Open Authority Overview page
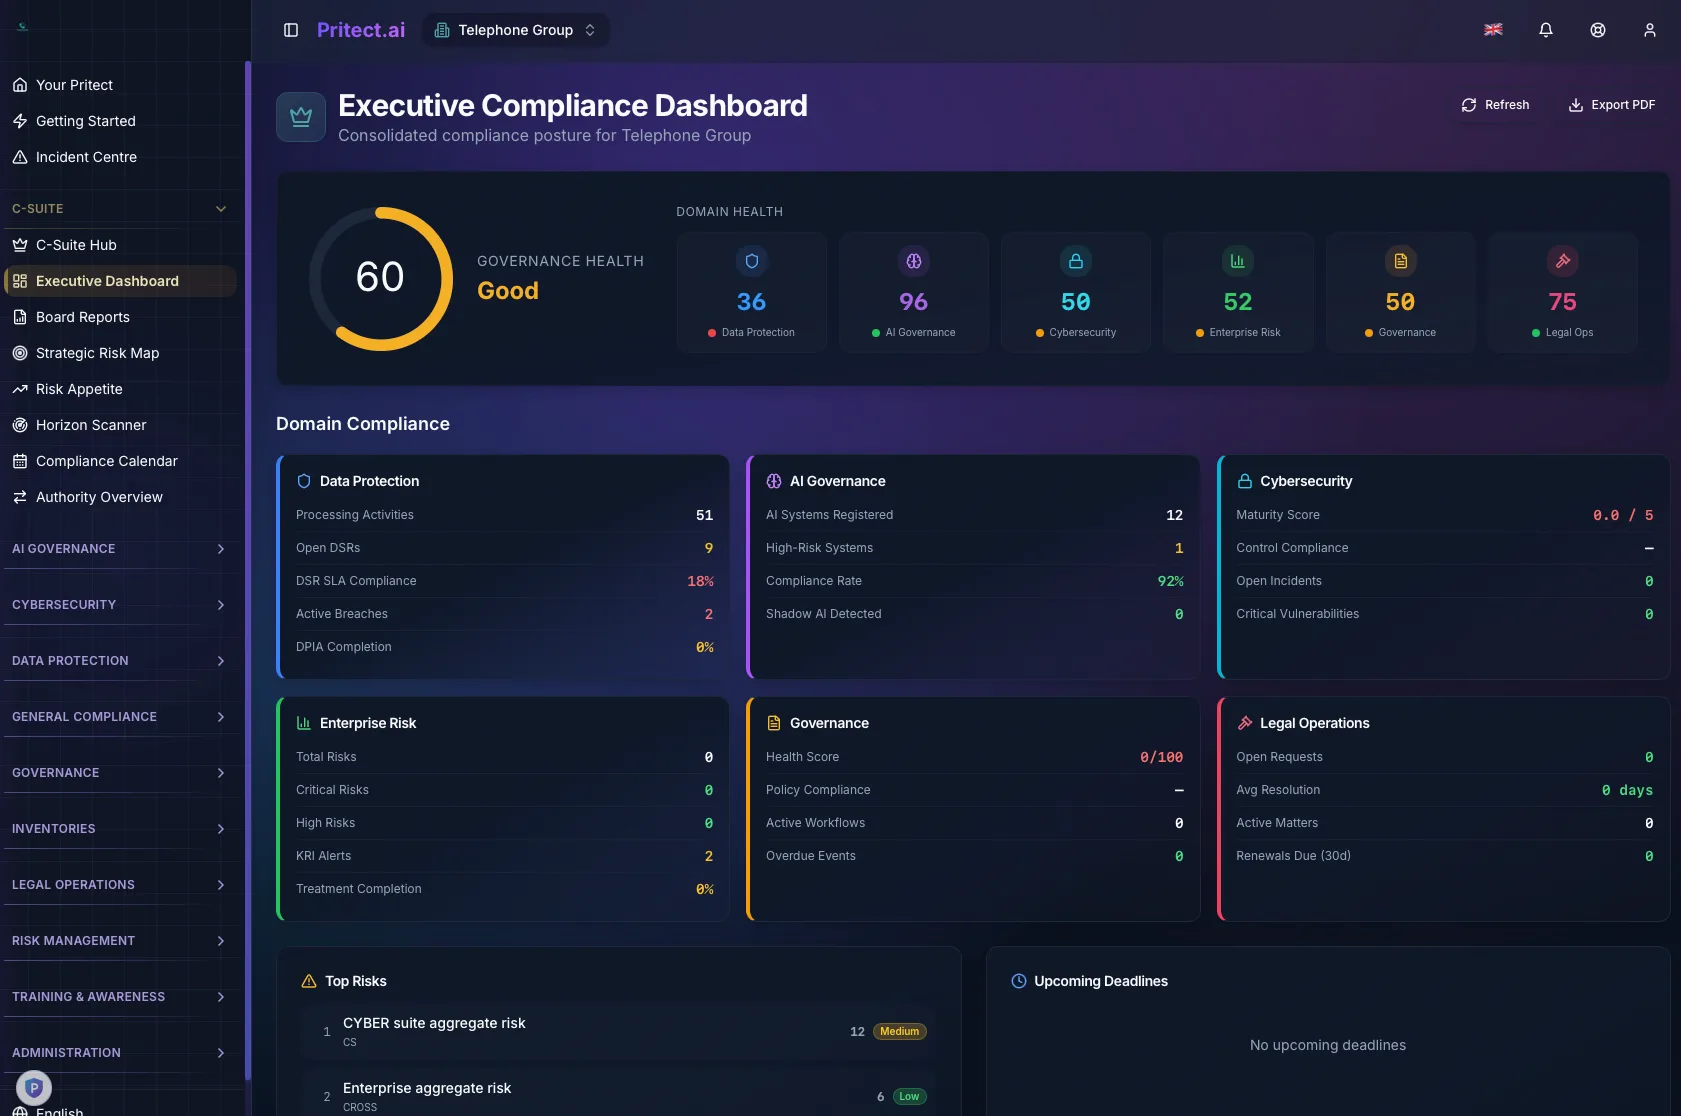 pos(120,497)
